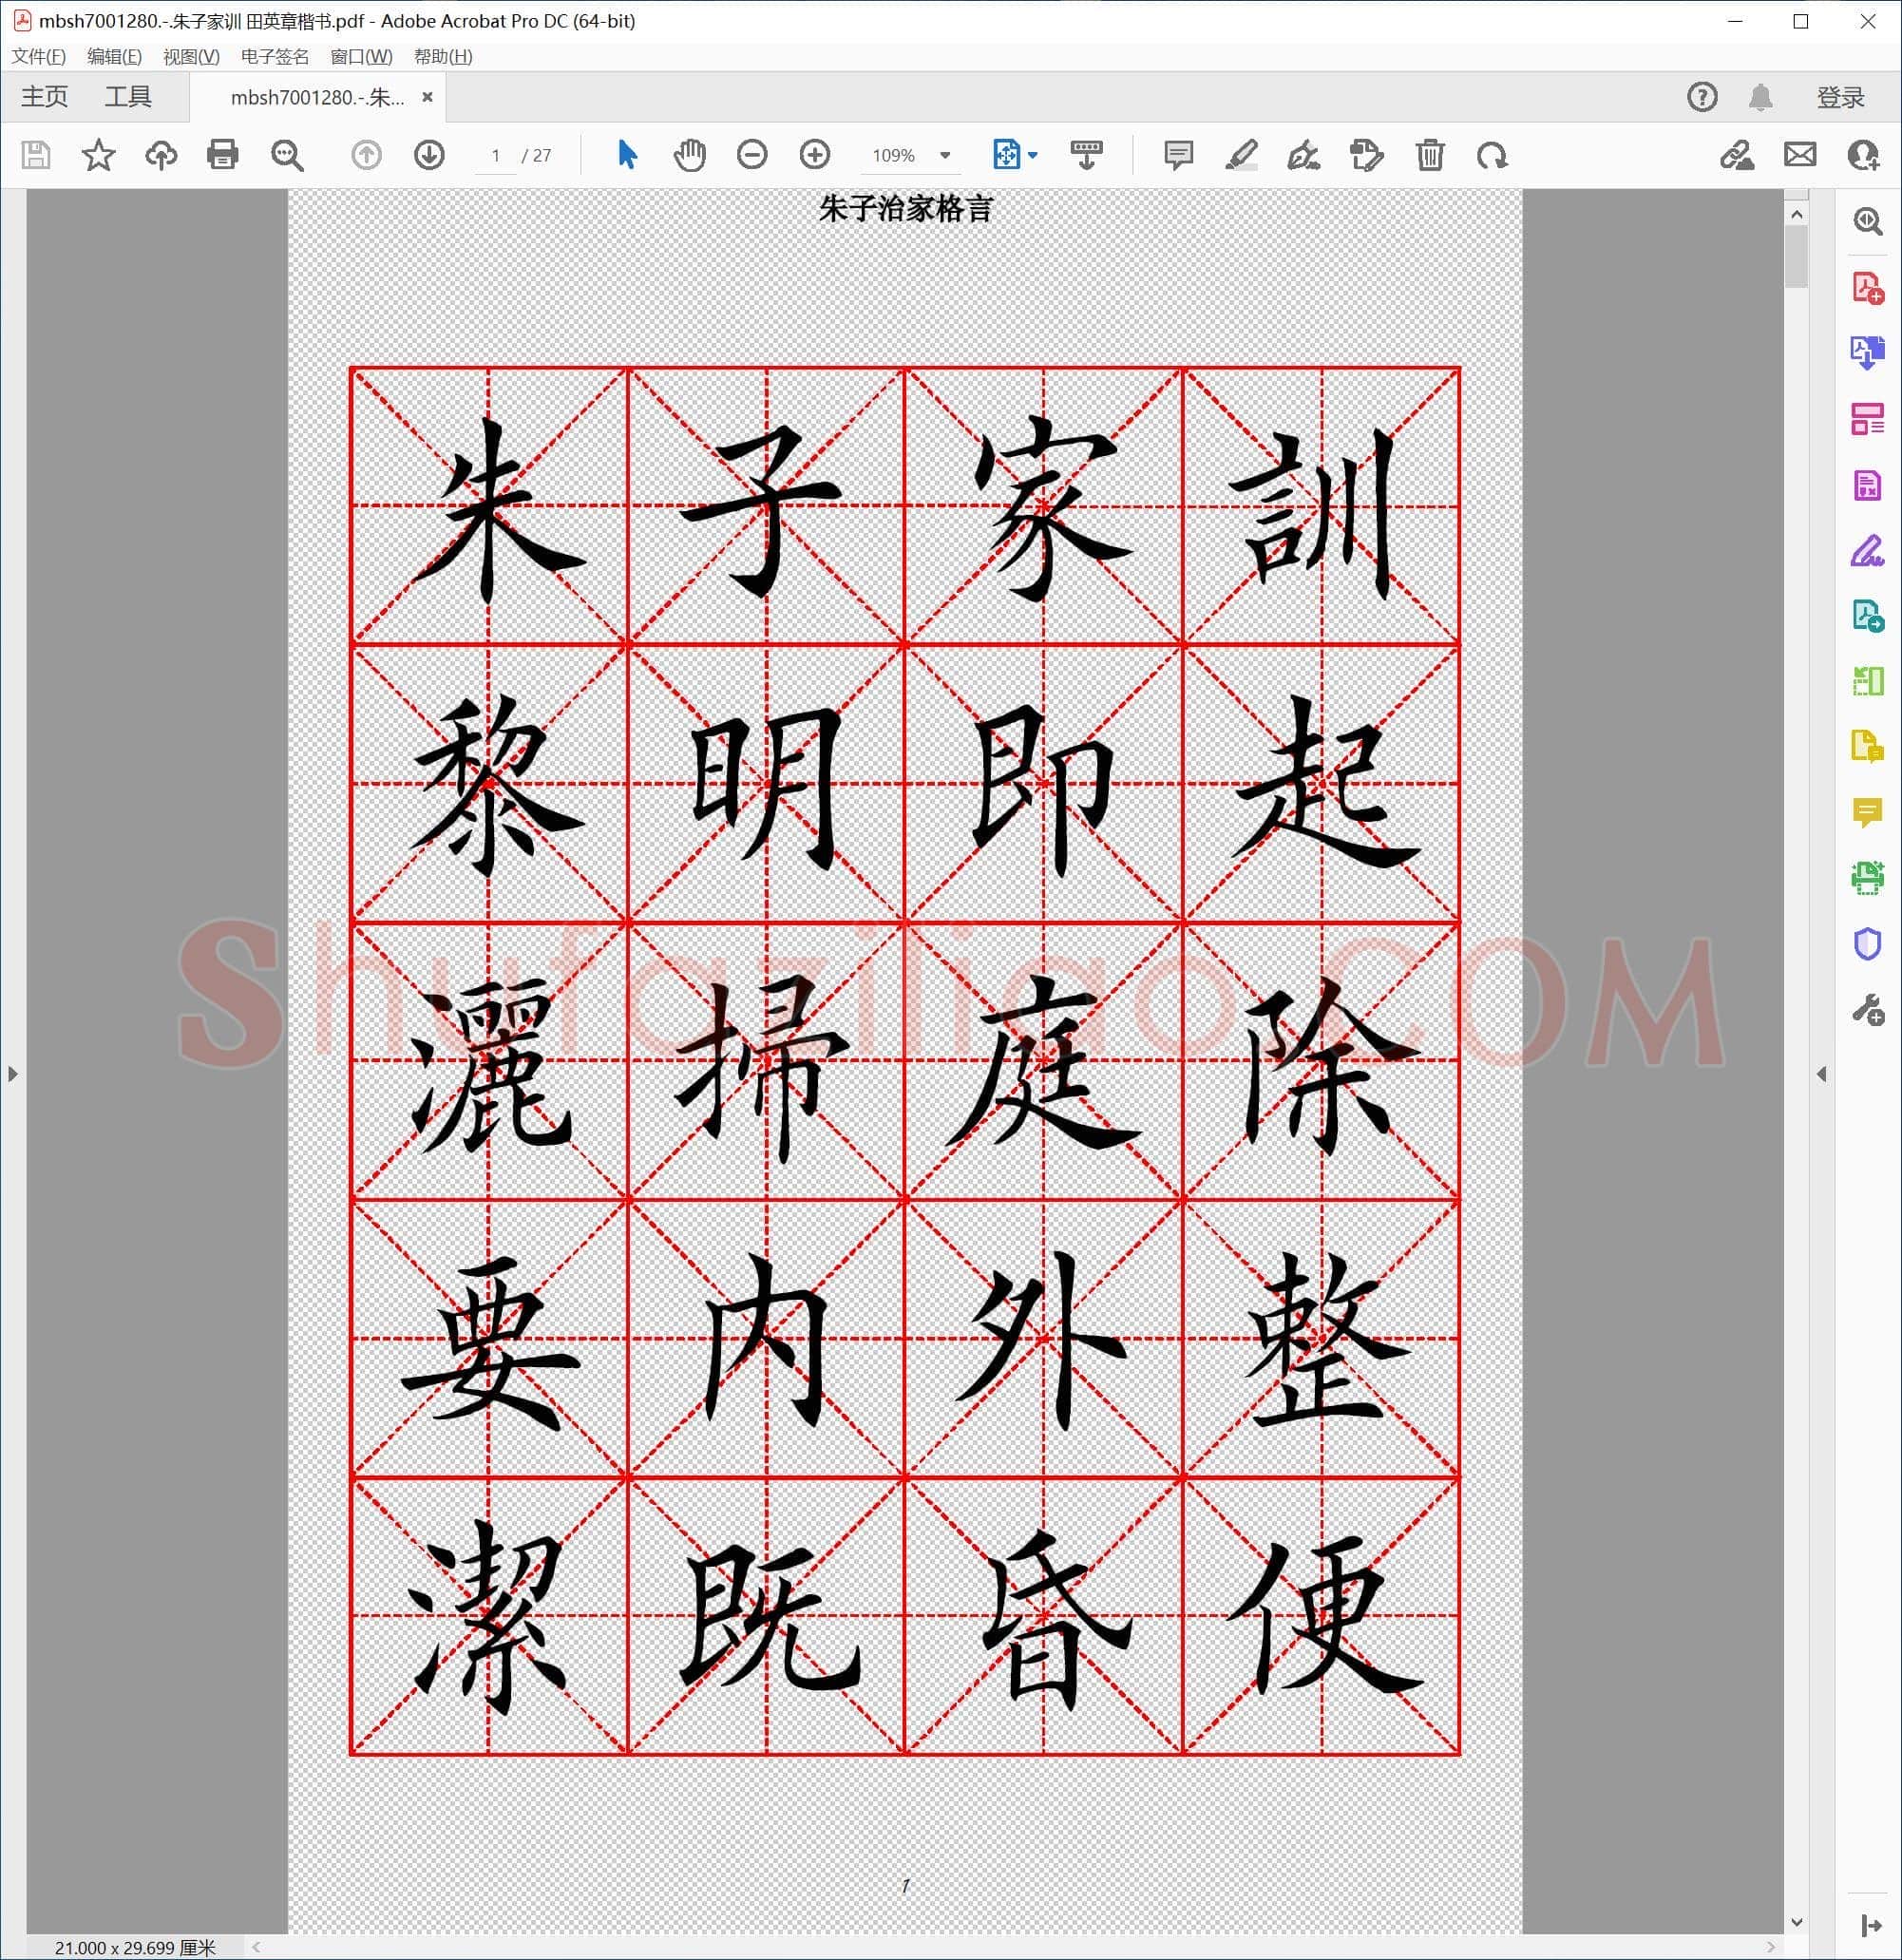
Task: Close the mbsh7001280 document tab
Action: click(427, 97)
